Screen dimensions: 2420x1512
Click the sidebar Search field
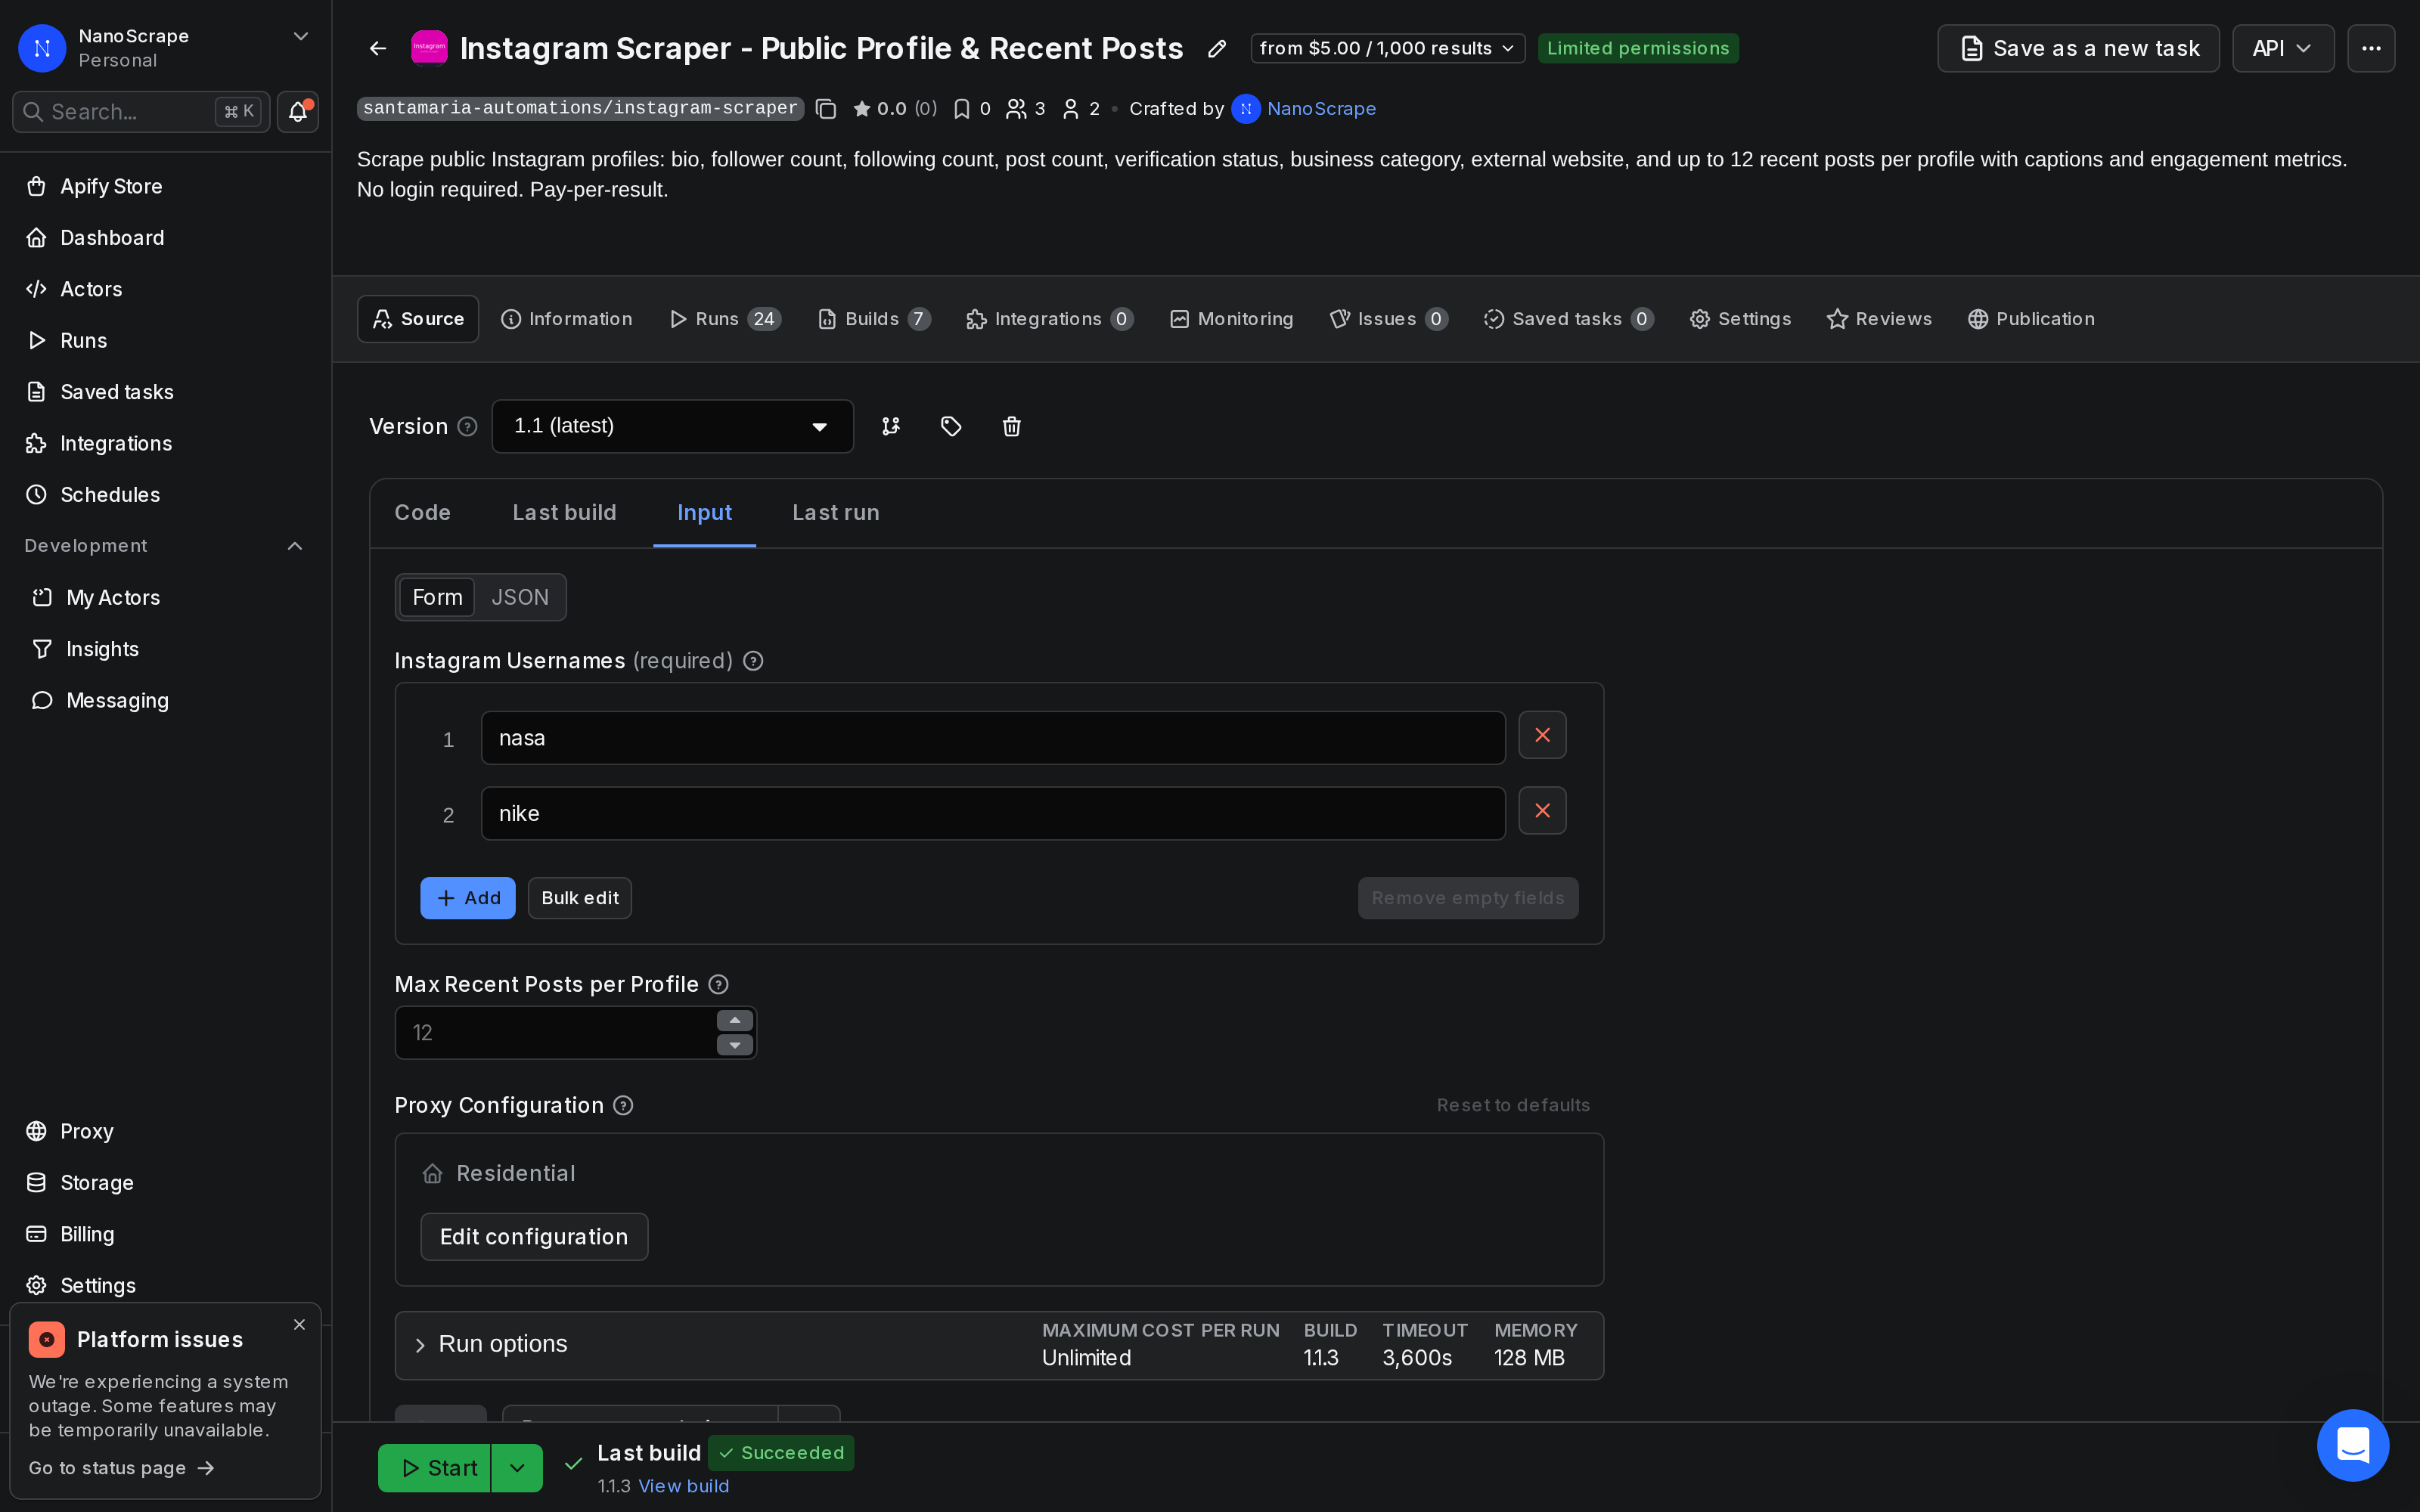(x=141, y=111)
